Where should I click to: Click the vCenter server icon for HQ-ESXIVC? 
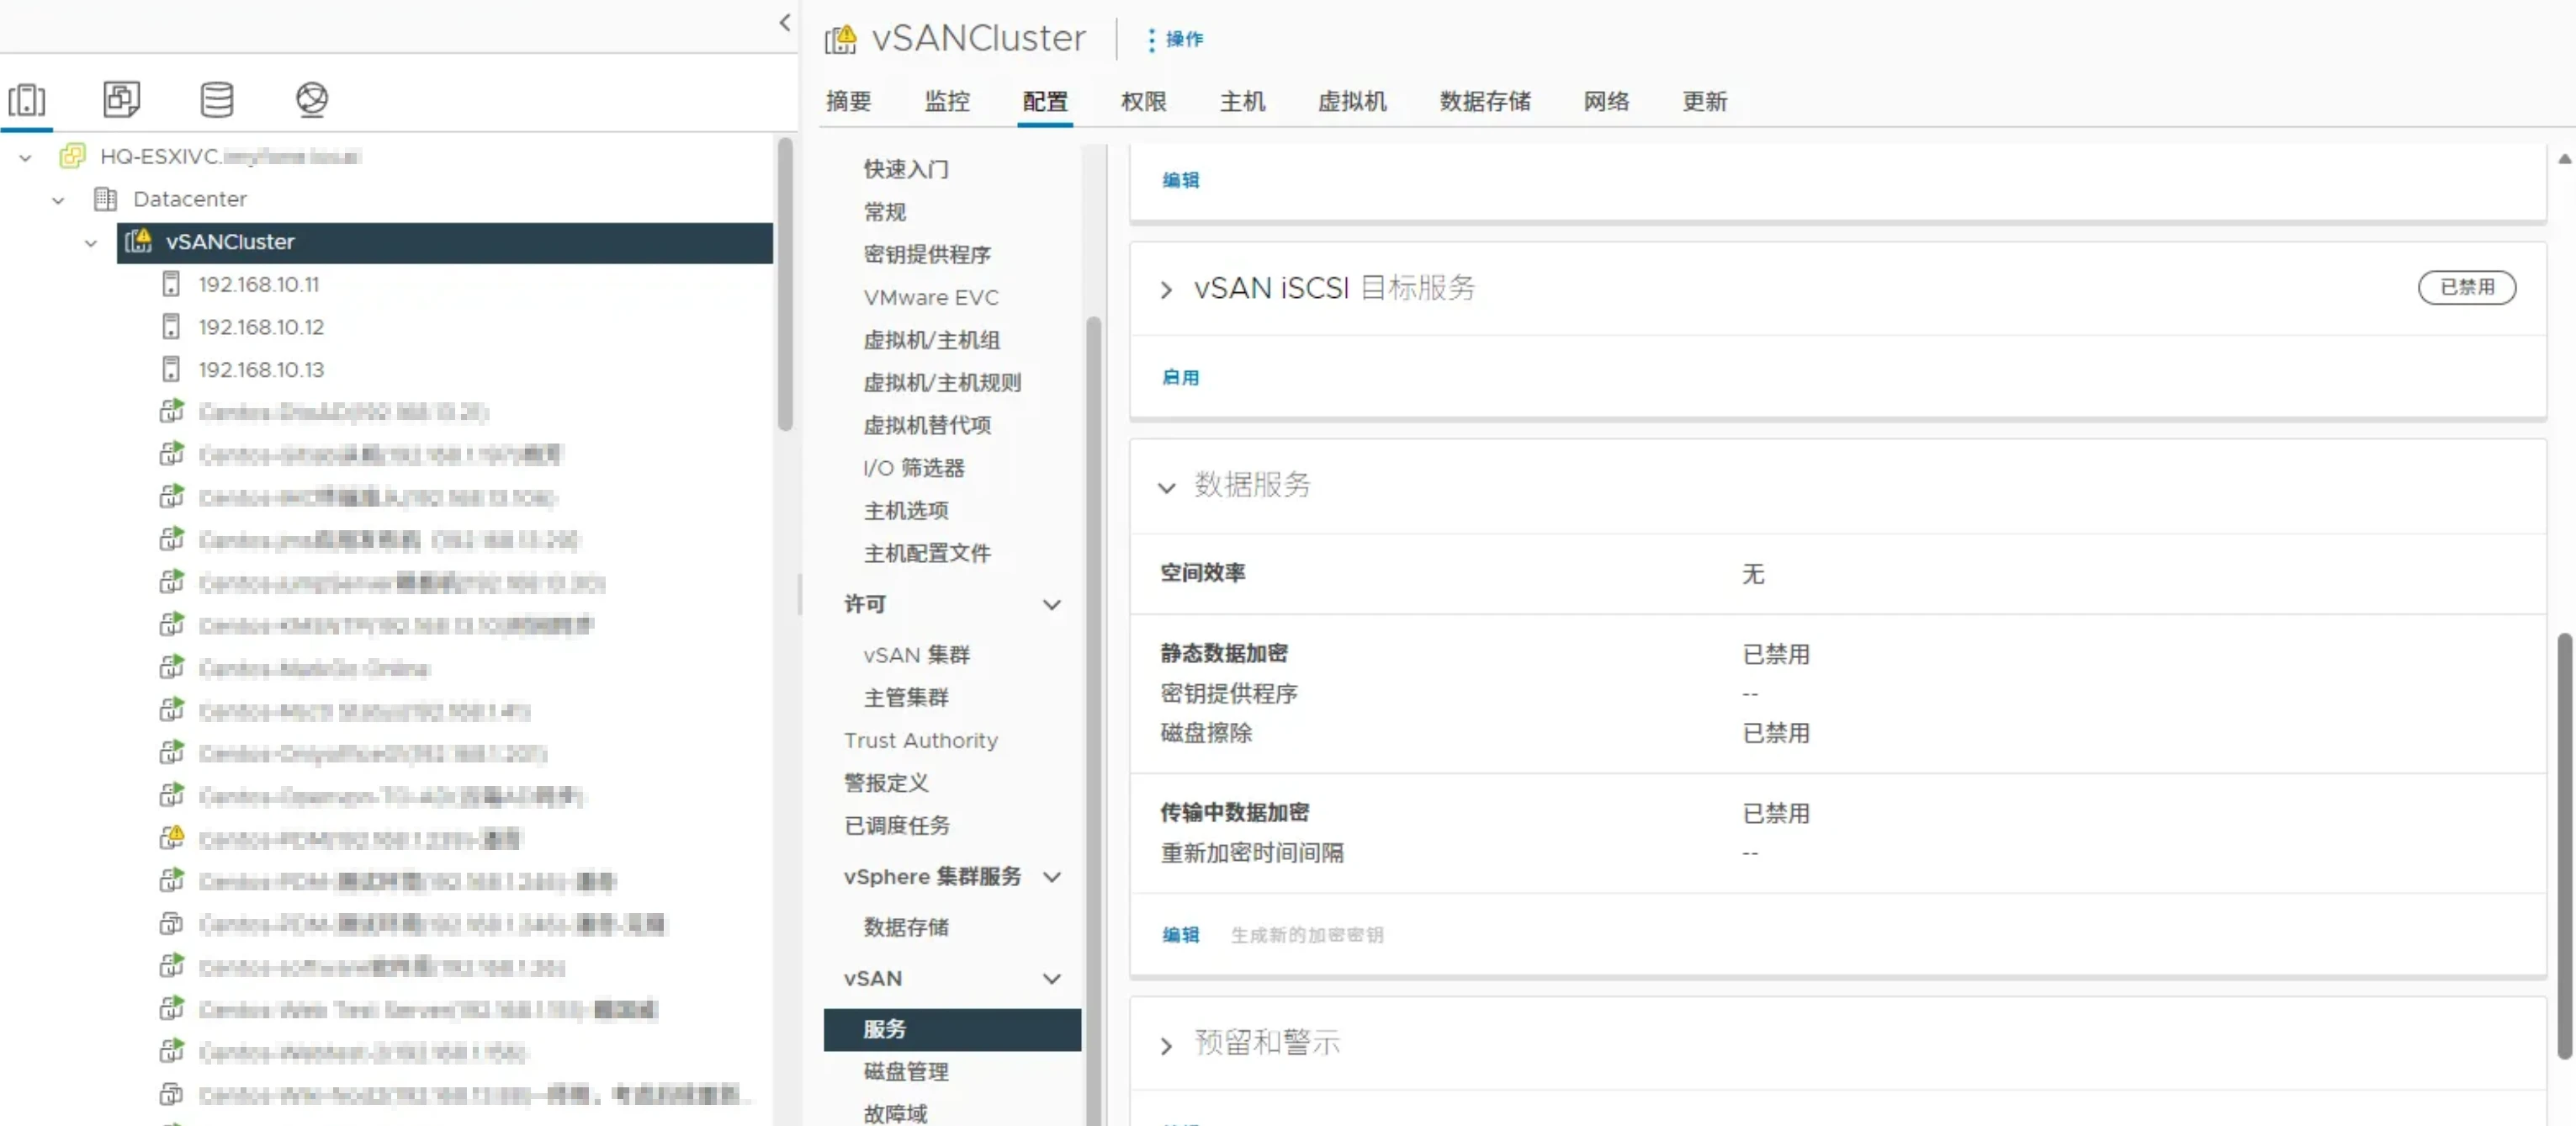(72, 156)
